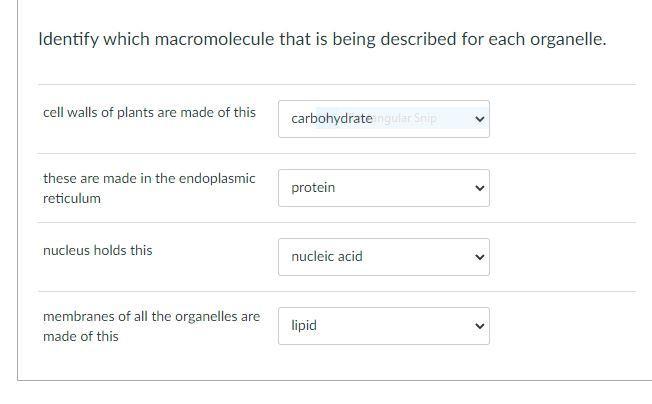
Task: Click the selected 'nucleic acid' value text
Action: click(327, 257)
